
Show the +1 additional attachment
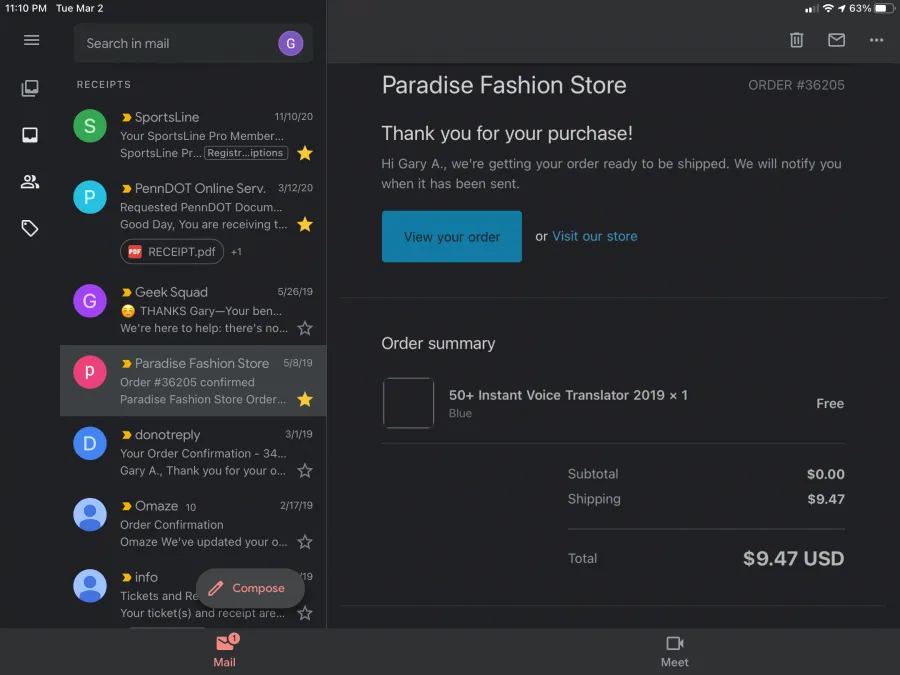click(236, 252)
